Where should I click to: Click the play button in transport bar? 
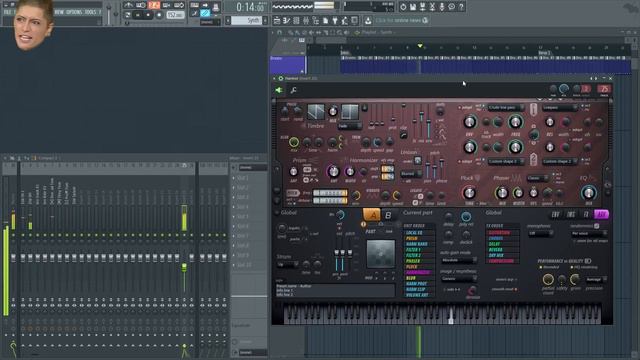point(138,15)
